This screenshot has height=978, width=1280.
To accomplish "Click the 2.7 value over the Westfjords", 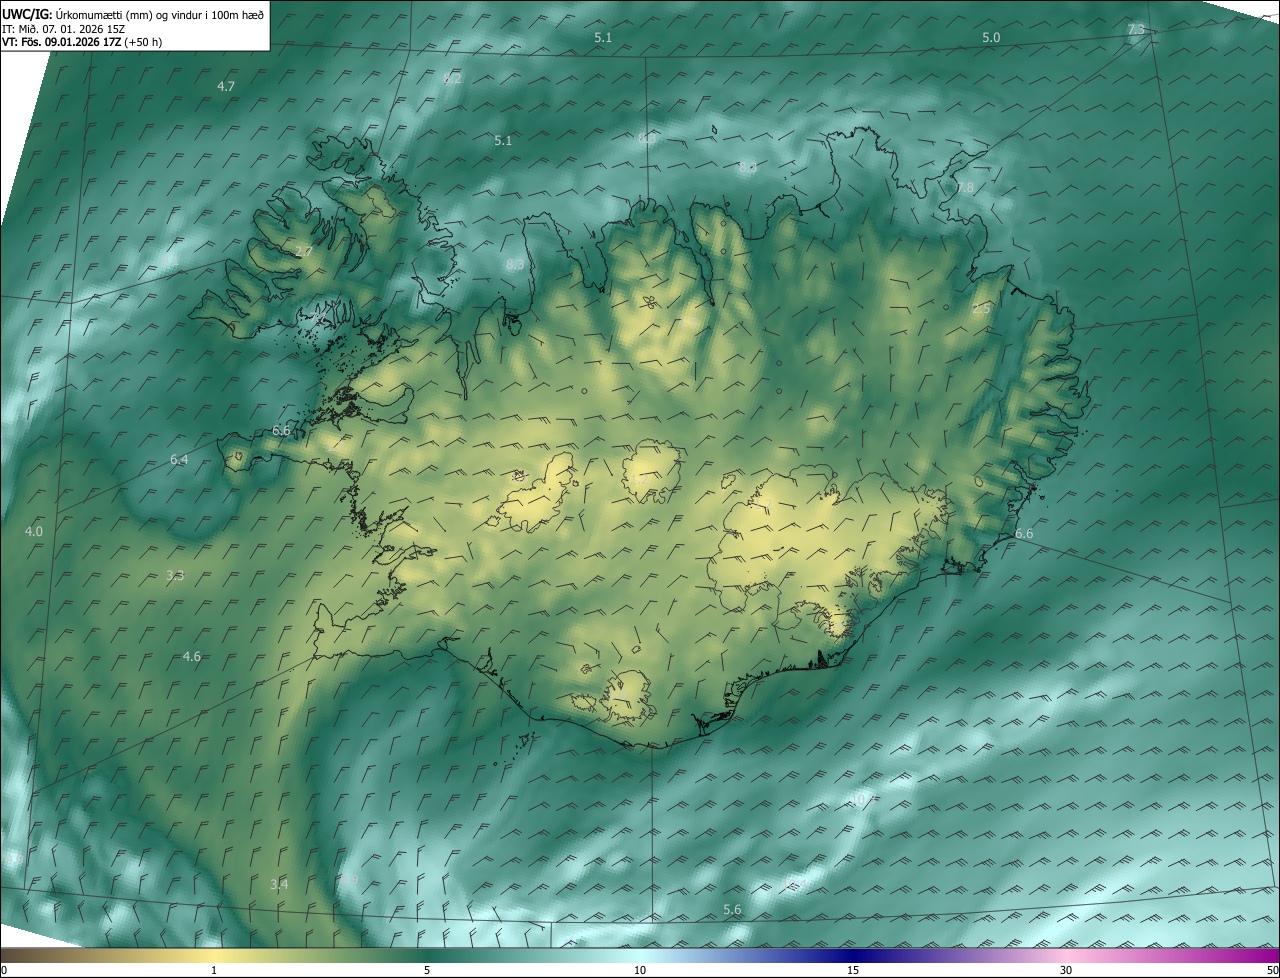I will [x=304, y=251].
